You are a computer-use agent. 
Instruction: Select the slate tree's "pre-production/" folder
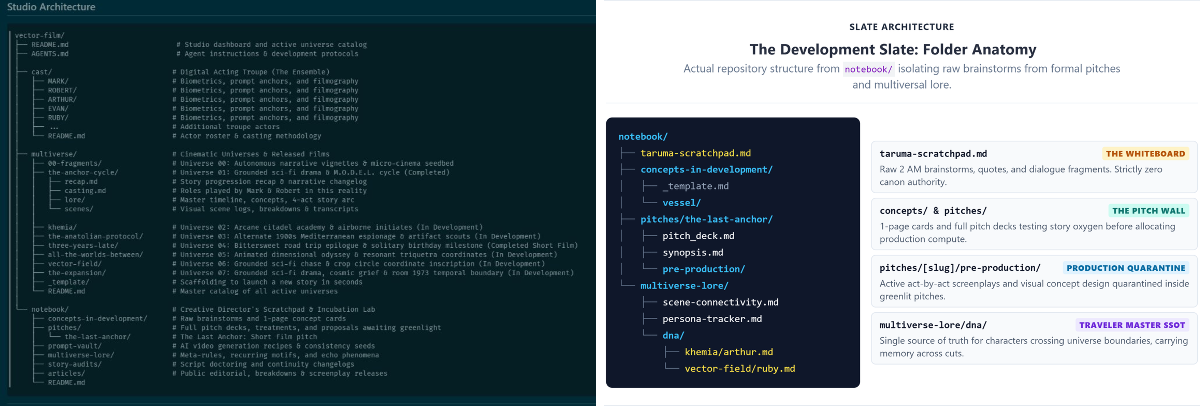click(704, 269)
